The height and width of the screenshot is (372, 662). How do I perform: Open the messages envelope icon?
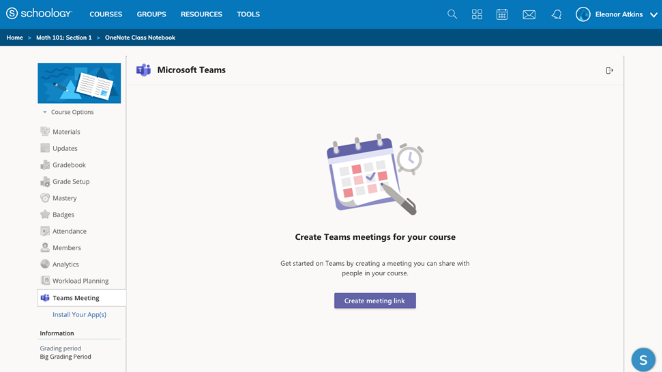(x=529, y=15)
